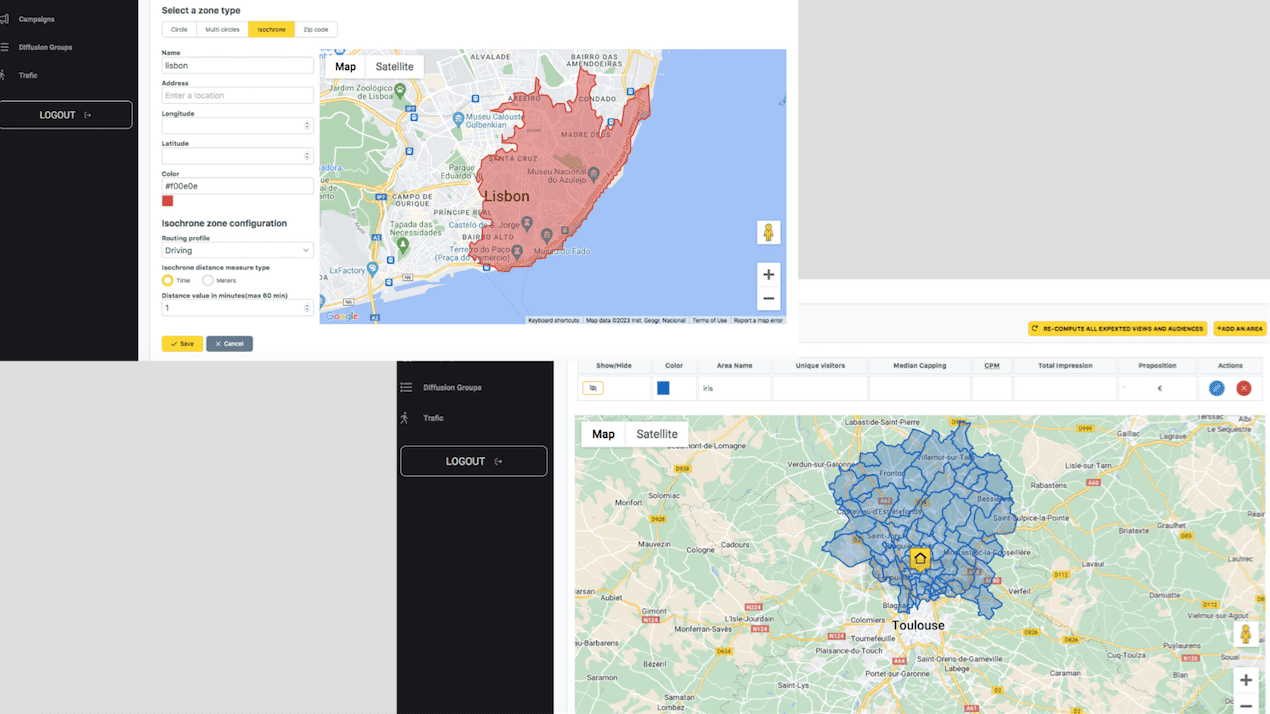Image resolution: width=1270 pixels, height=714 pixels.
Task: Click Museu Nacional do Azulejo marker icon
Action: coord(593,174)
